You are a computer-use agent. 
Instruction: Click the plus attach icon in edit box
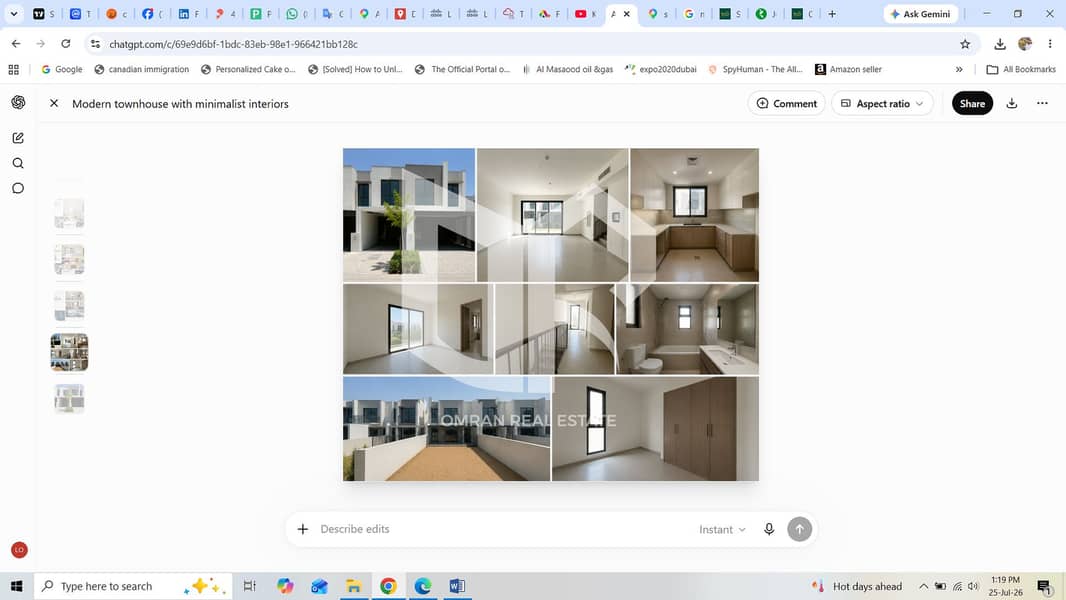click(303, 529)
